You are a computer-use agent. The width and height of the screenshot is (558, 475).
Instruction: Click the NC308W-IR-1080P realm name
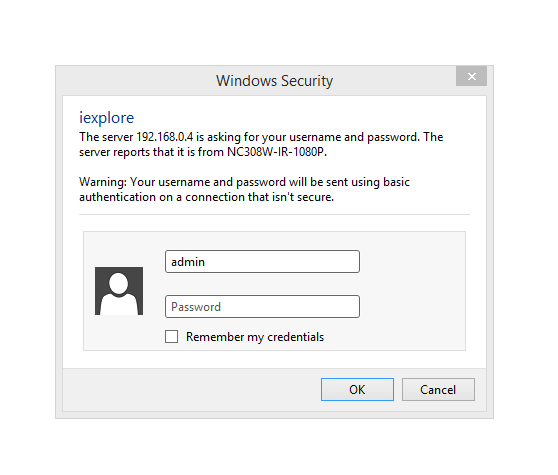pos(276,152)
